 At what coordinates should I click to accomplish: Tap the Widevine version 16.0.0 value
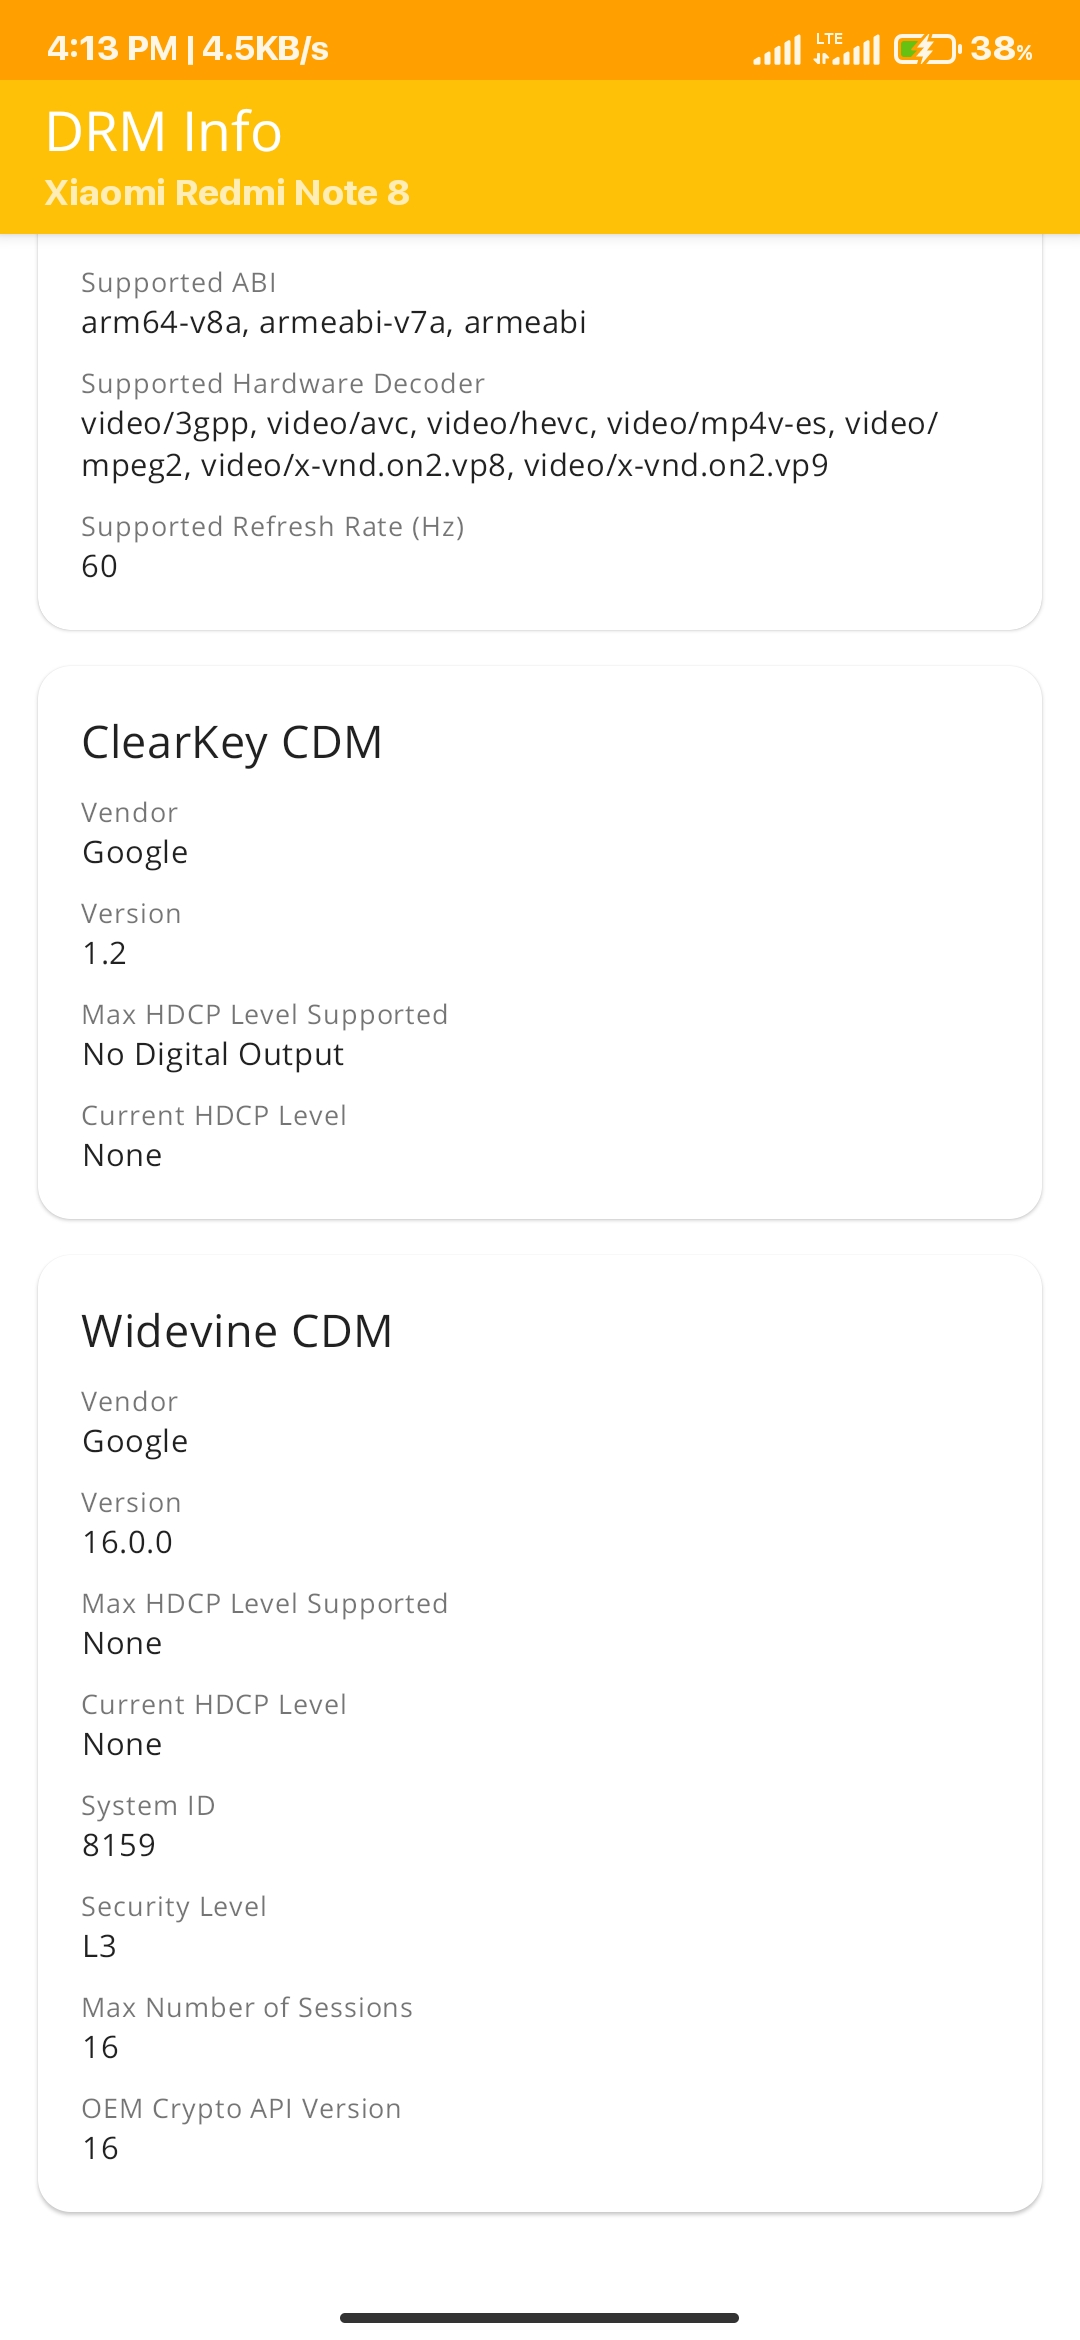127,1542
